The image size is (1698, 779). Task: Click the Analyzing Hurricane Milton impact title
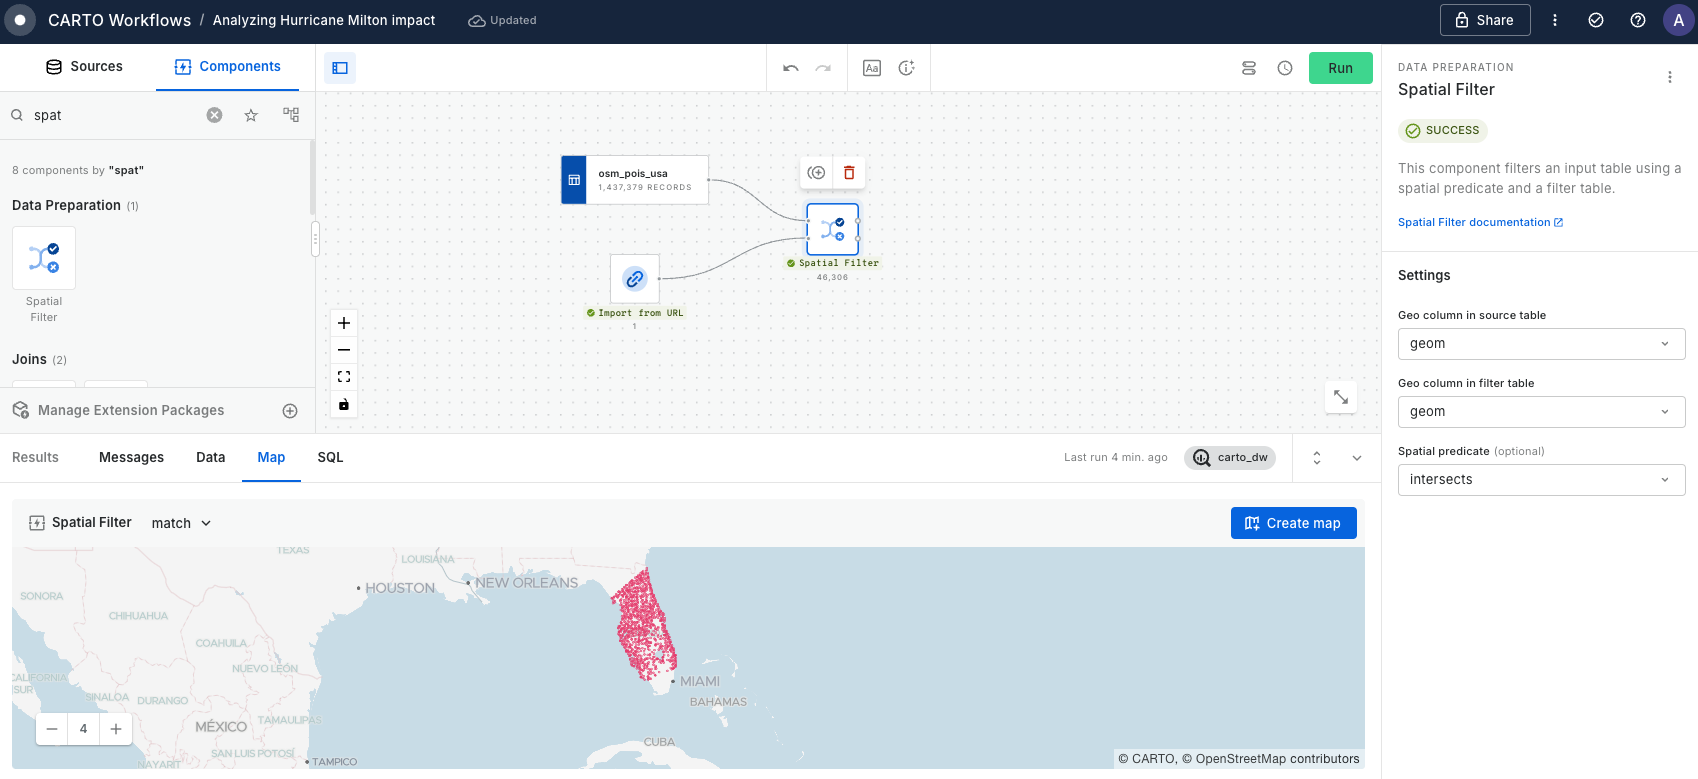point(324,20)
